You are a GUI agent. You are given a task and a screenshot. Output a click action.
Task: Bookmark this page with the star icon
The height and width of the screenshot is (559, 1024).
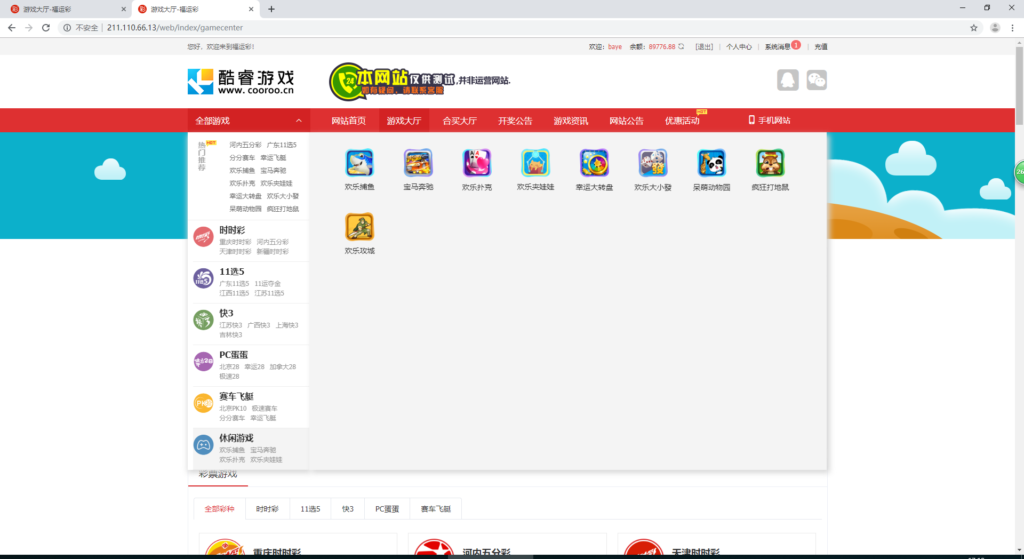click(974, 27)
